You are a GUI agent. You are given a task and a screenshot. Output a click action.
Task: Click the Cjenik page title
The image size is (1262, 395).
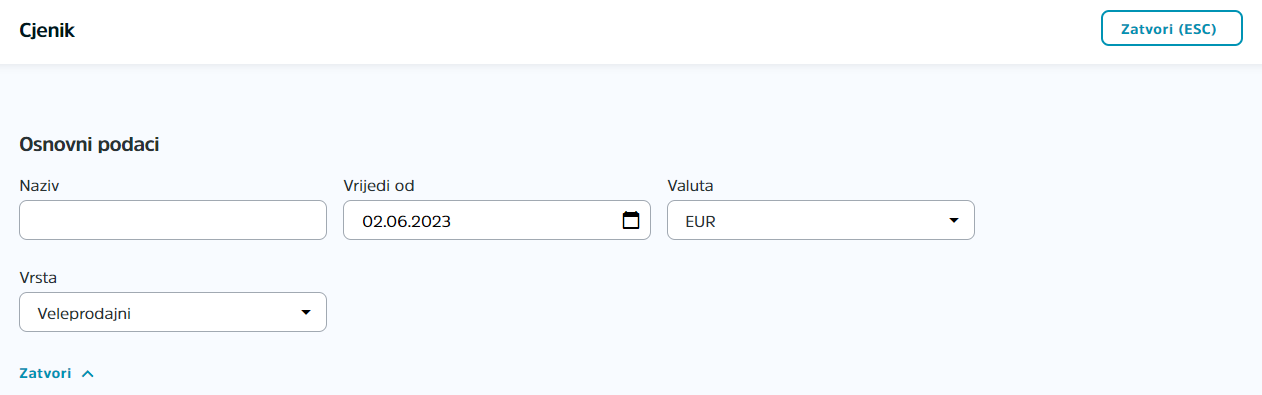(x=47, y=31)
